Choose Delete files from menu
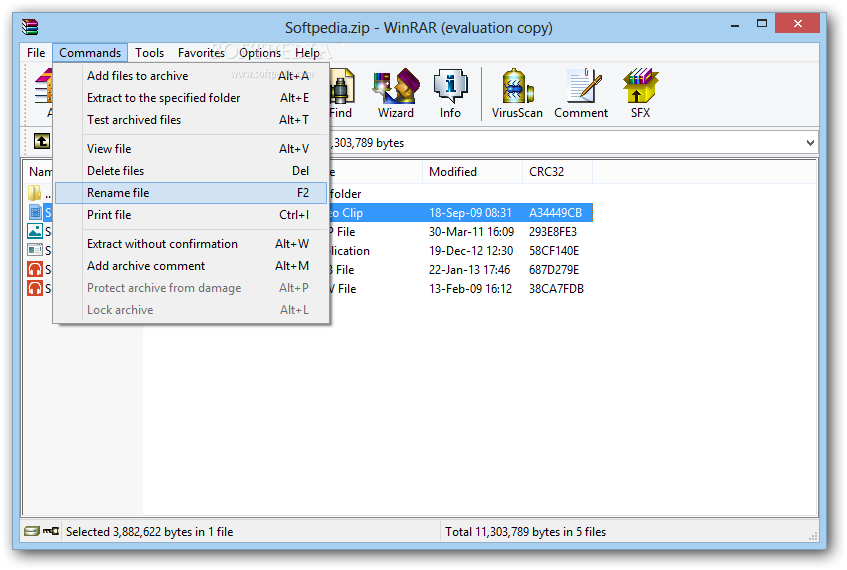Screen dimensions: 847x570 [x=191, y=171]
